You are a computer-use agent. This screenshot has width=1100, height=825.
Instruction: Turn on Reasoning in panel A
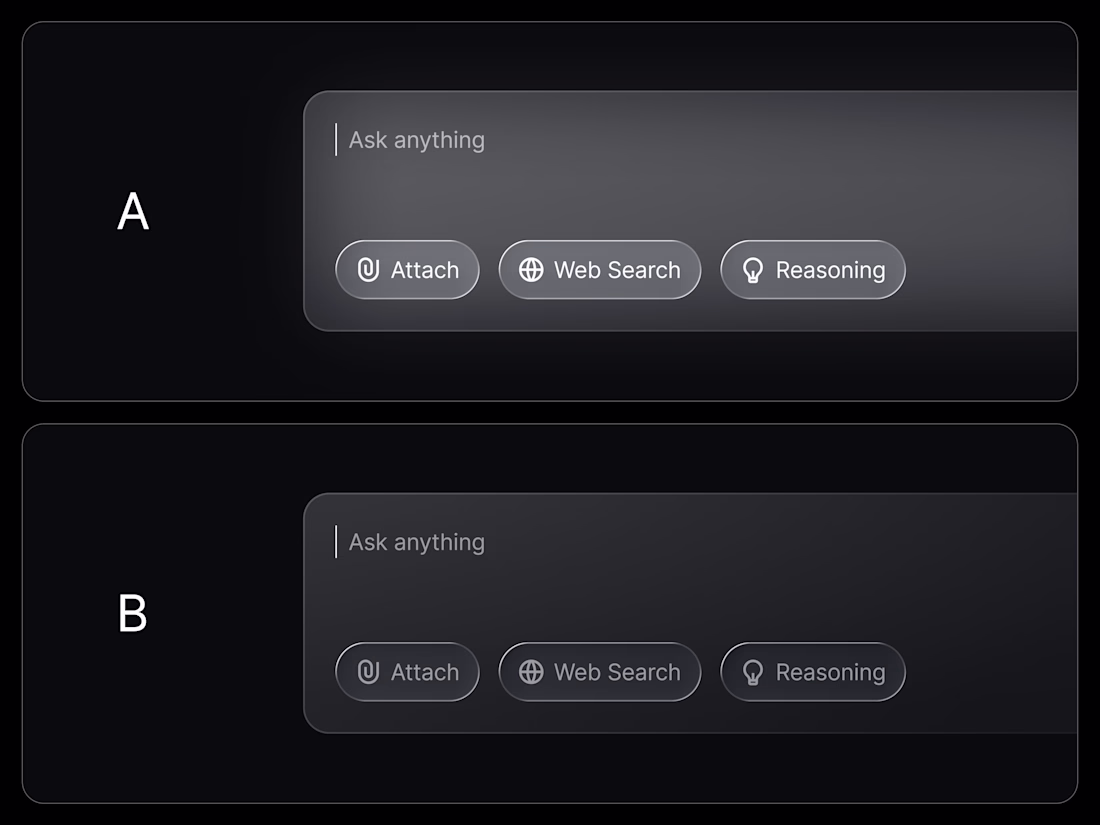point(813,270)
